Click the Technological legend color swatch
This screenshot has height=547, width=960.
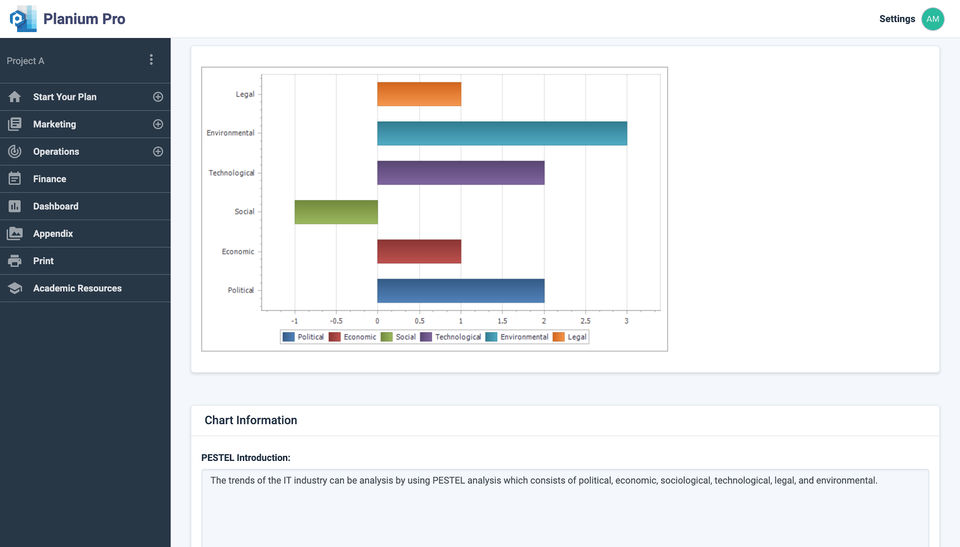pyautogui.click(x=426, y=337)
